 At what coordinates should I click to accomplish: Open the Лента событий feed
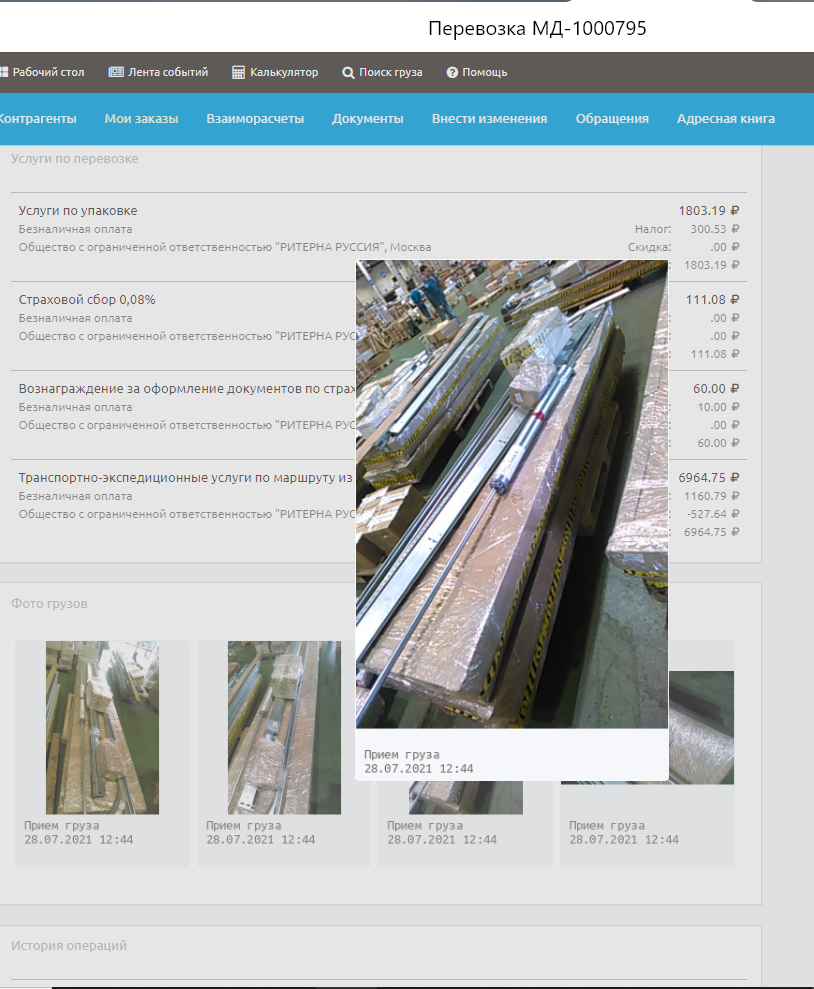coord(158,72)
